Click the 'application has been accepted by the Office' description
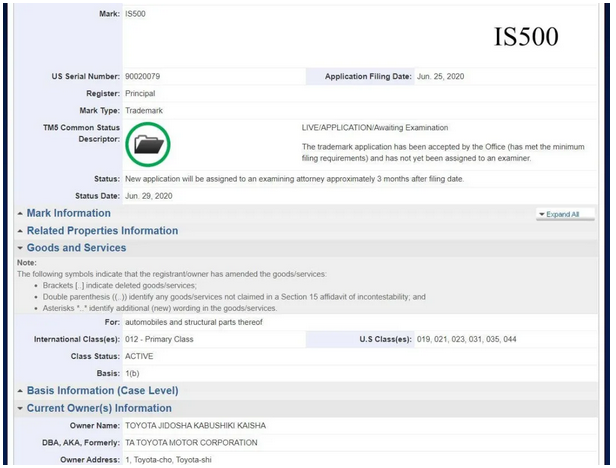Viewport: 616px width, 468px height. point(443,152)
